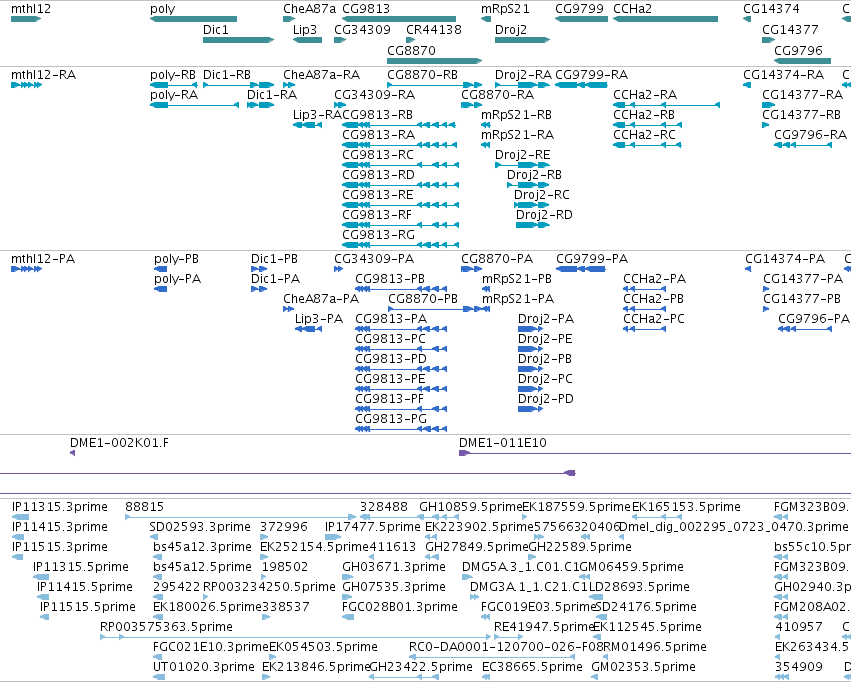The height and width of the screenshot is (682, 851).
Task: Click the 410957 feature label
Action: 799,627
